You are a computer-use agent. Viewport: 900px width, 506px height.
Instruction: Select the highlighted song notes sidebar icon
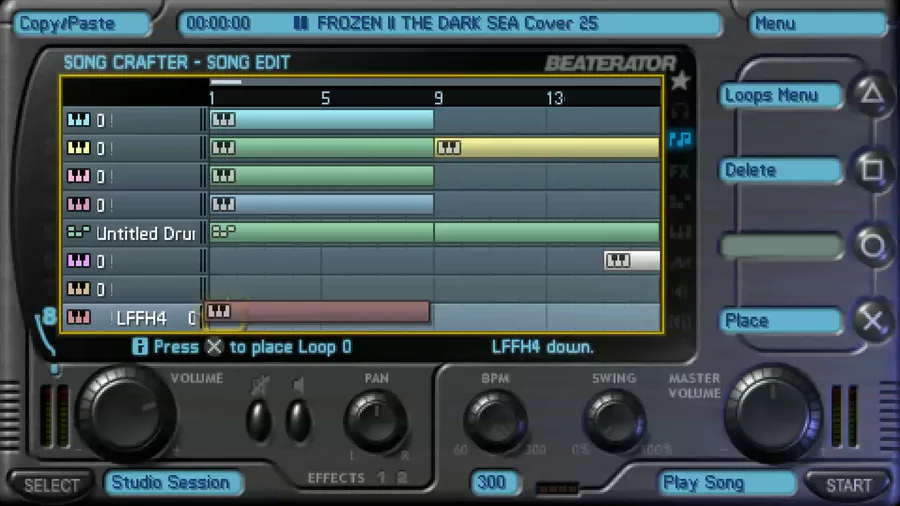tap(680, 139)
